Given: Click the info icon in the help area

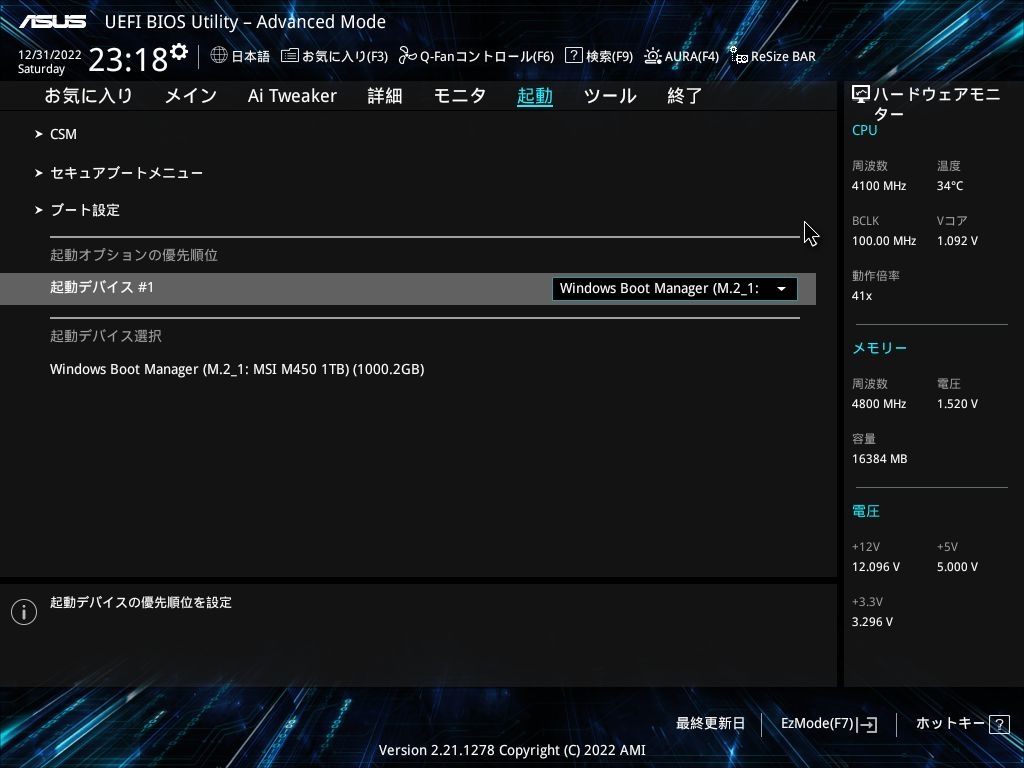Looking at the screenshot, I should (x=24, y=612).
